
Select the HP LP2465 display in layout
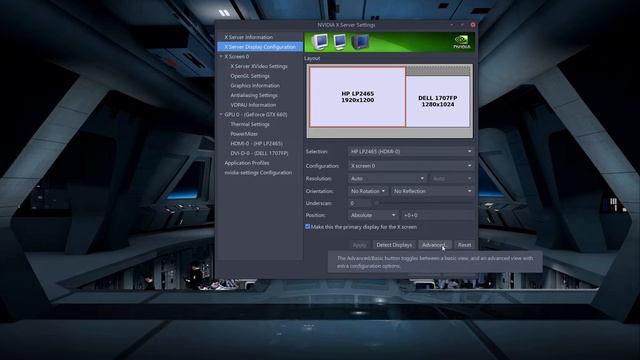(x=358, y=97)
